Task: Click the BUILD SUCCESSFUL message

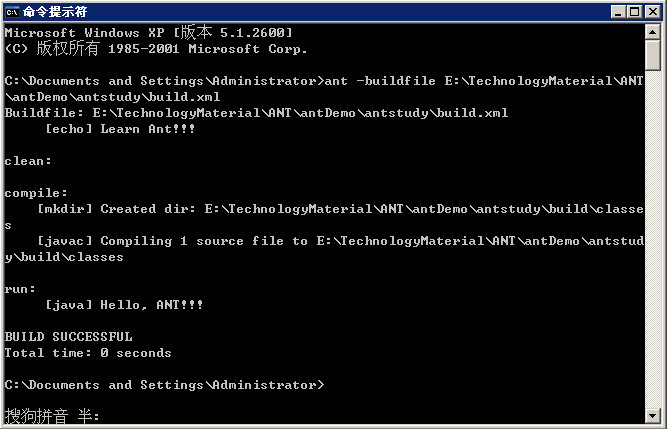Action: [68, 337]
